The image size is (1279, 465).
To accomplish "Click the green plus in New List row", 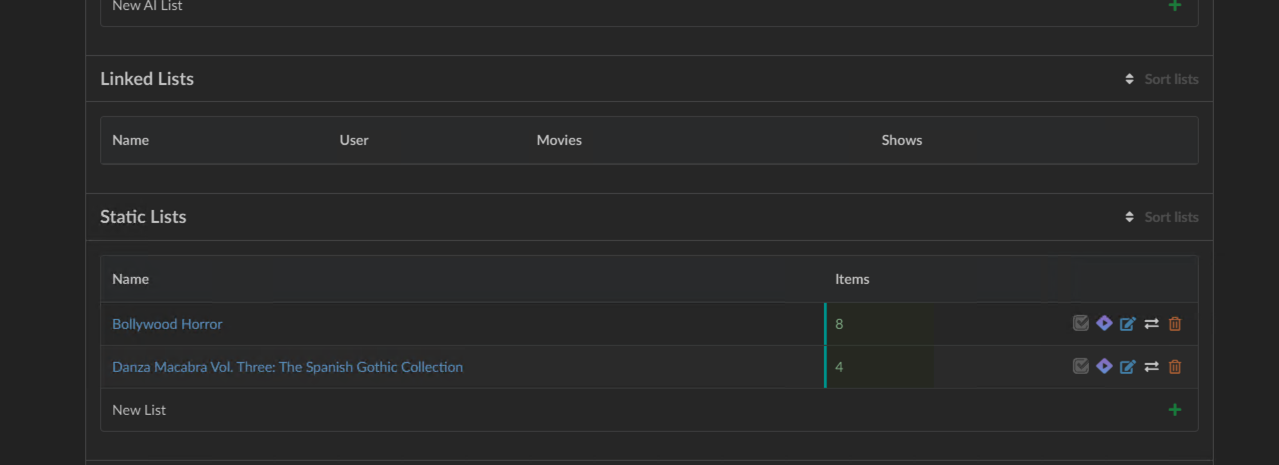I will click(1175, 410).
